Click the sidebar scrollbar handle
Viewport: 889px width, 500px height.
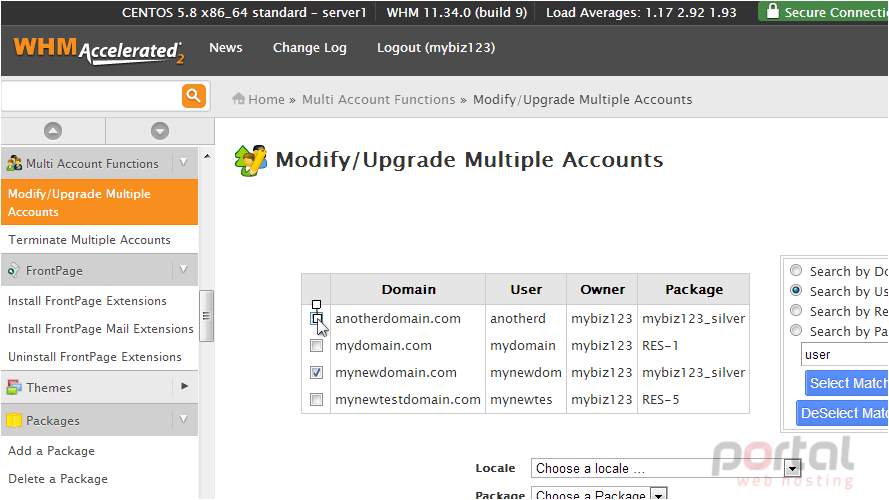(206, 316)
